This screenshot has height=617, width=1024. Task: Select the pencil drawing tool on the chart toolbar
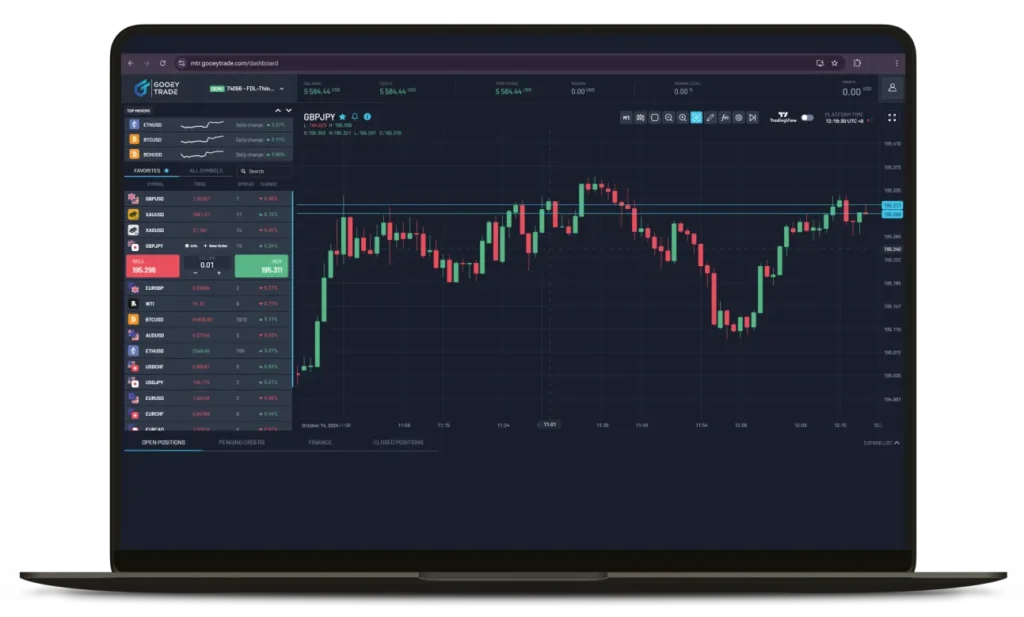(x=710, y=117)
